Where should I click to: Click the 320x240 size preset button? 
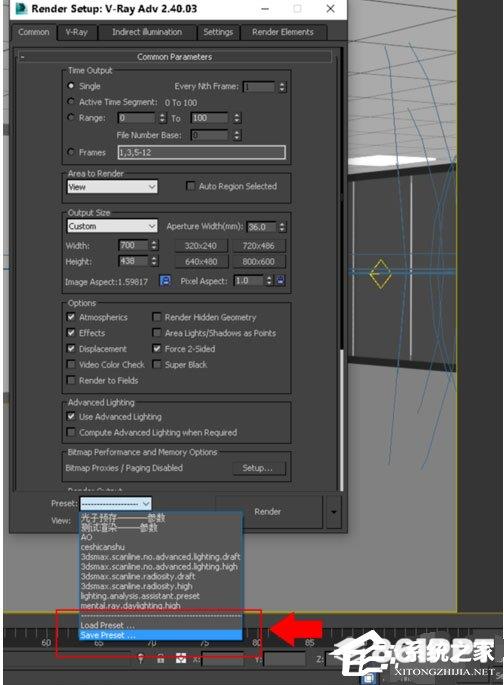pos(200,246)
